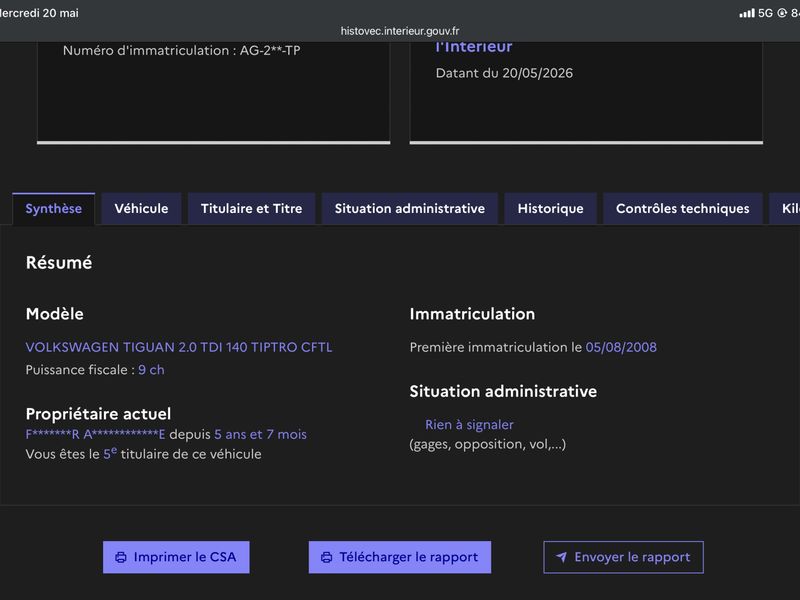Click the 5 ans et 7 mois duration

coord(261,435)
